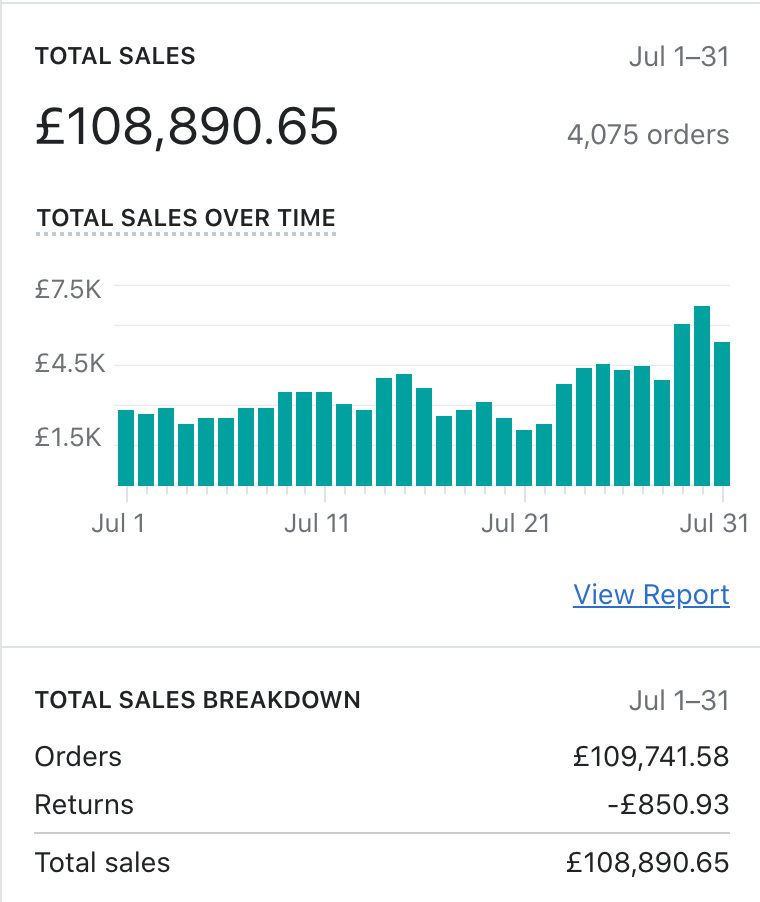Screen dimensions: 760x902
Task: Click the Total Sales Breakdown heading
Action: click(x=197, y=700)
